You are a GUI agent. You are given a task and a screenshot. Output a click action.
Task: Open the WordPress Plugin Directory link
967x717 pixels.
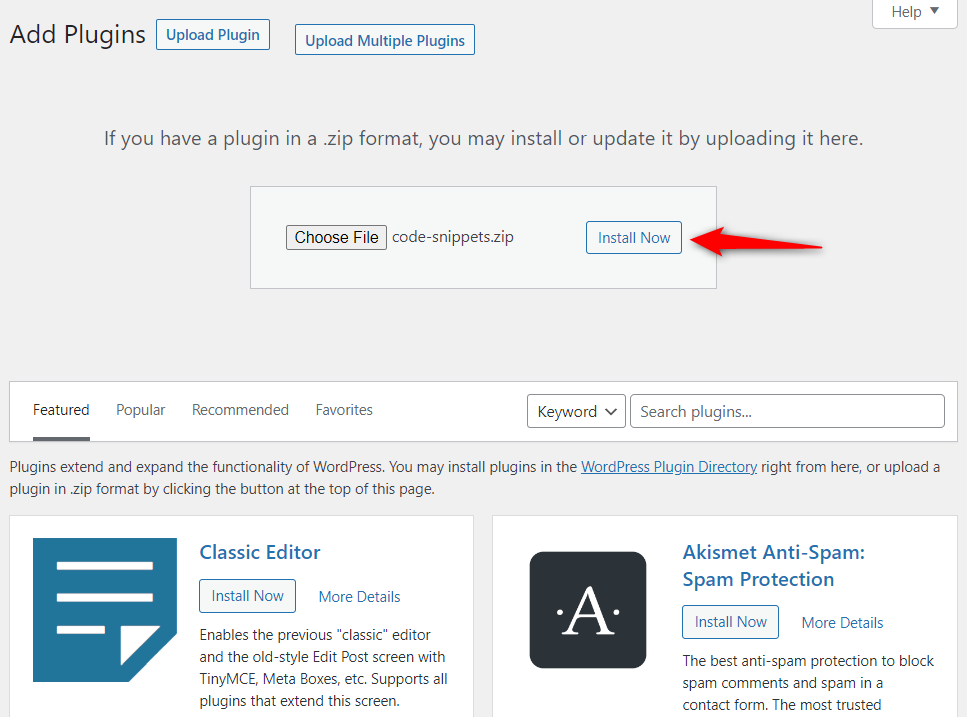point(669,467)
